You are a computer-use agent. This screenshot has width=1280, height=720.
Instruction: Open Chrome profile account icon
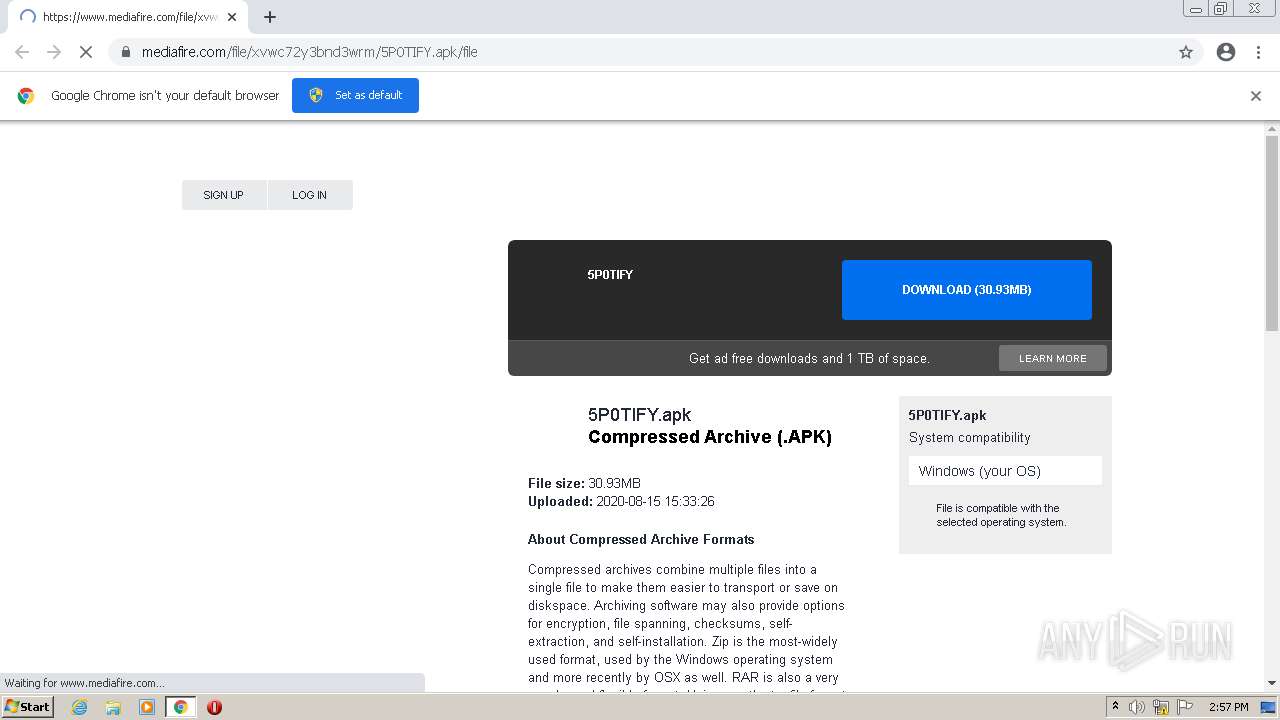coord(1226,52)
